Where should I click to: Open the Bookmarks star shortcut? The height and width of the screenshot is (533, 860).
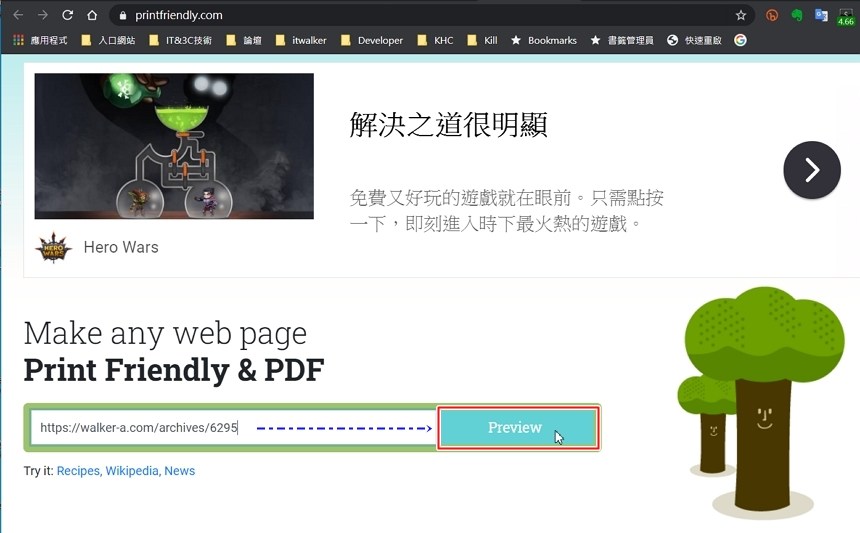(x=544, y=40)
